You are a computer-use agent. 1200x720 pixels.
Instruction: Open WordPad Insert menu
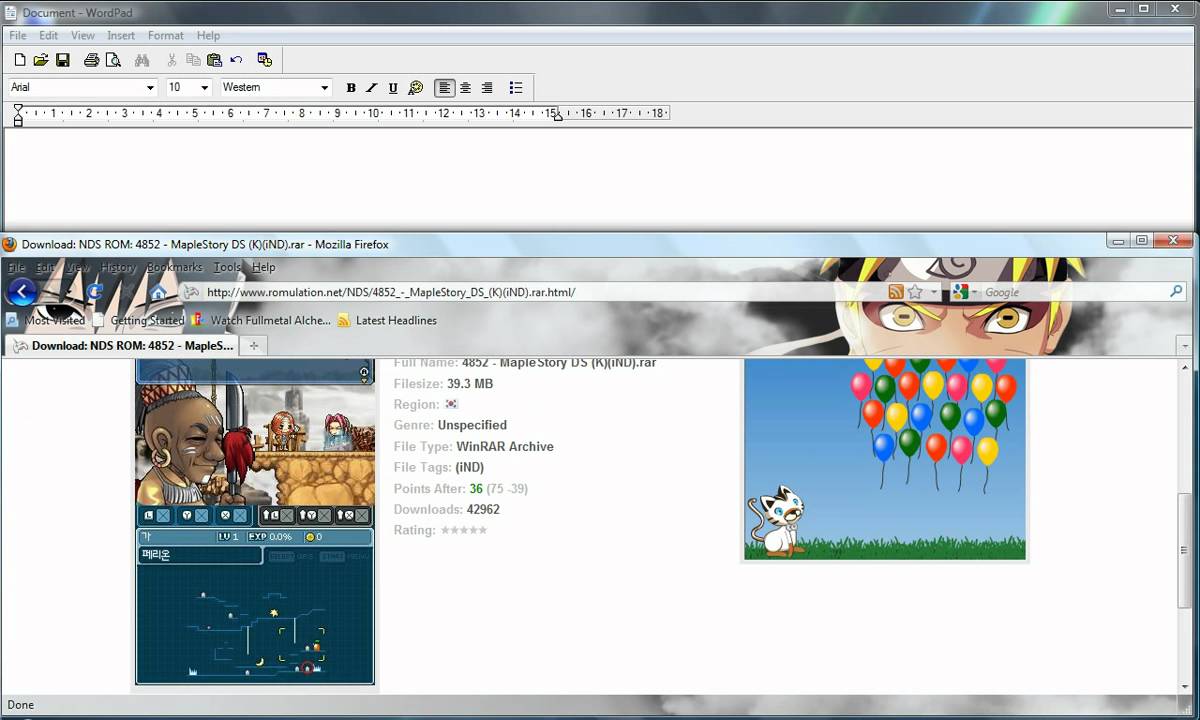click(121, 35)
